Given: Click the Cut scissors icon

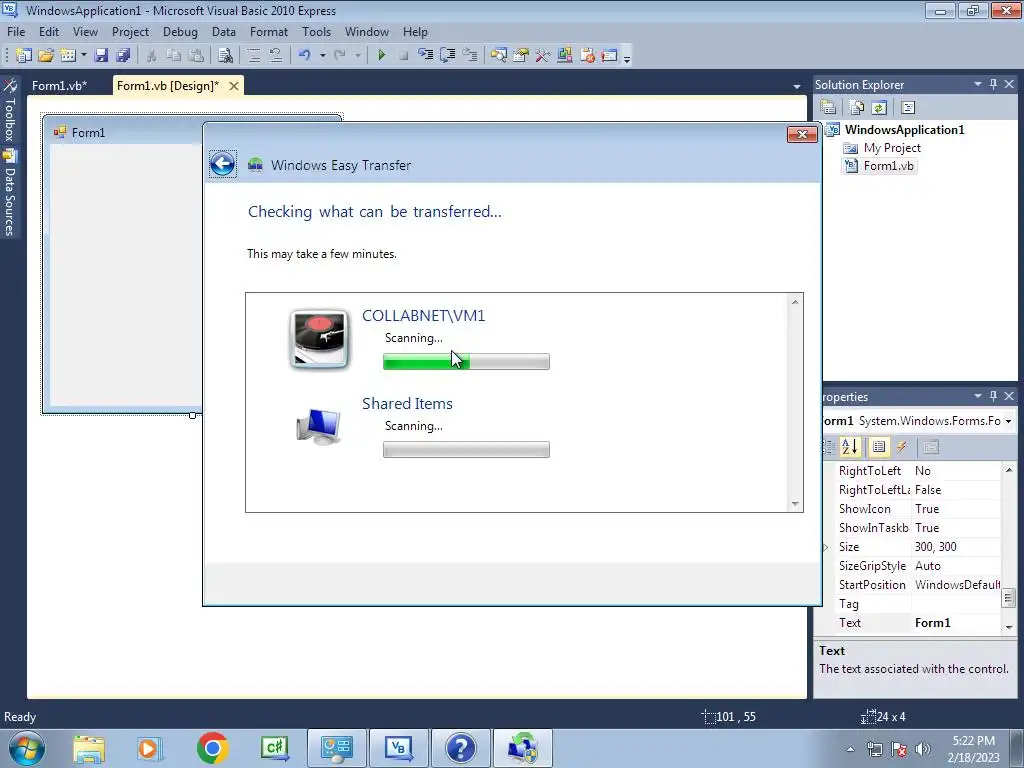Looking at the screenshot, I should click(152, 56).
